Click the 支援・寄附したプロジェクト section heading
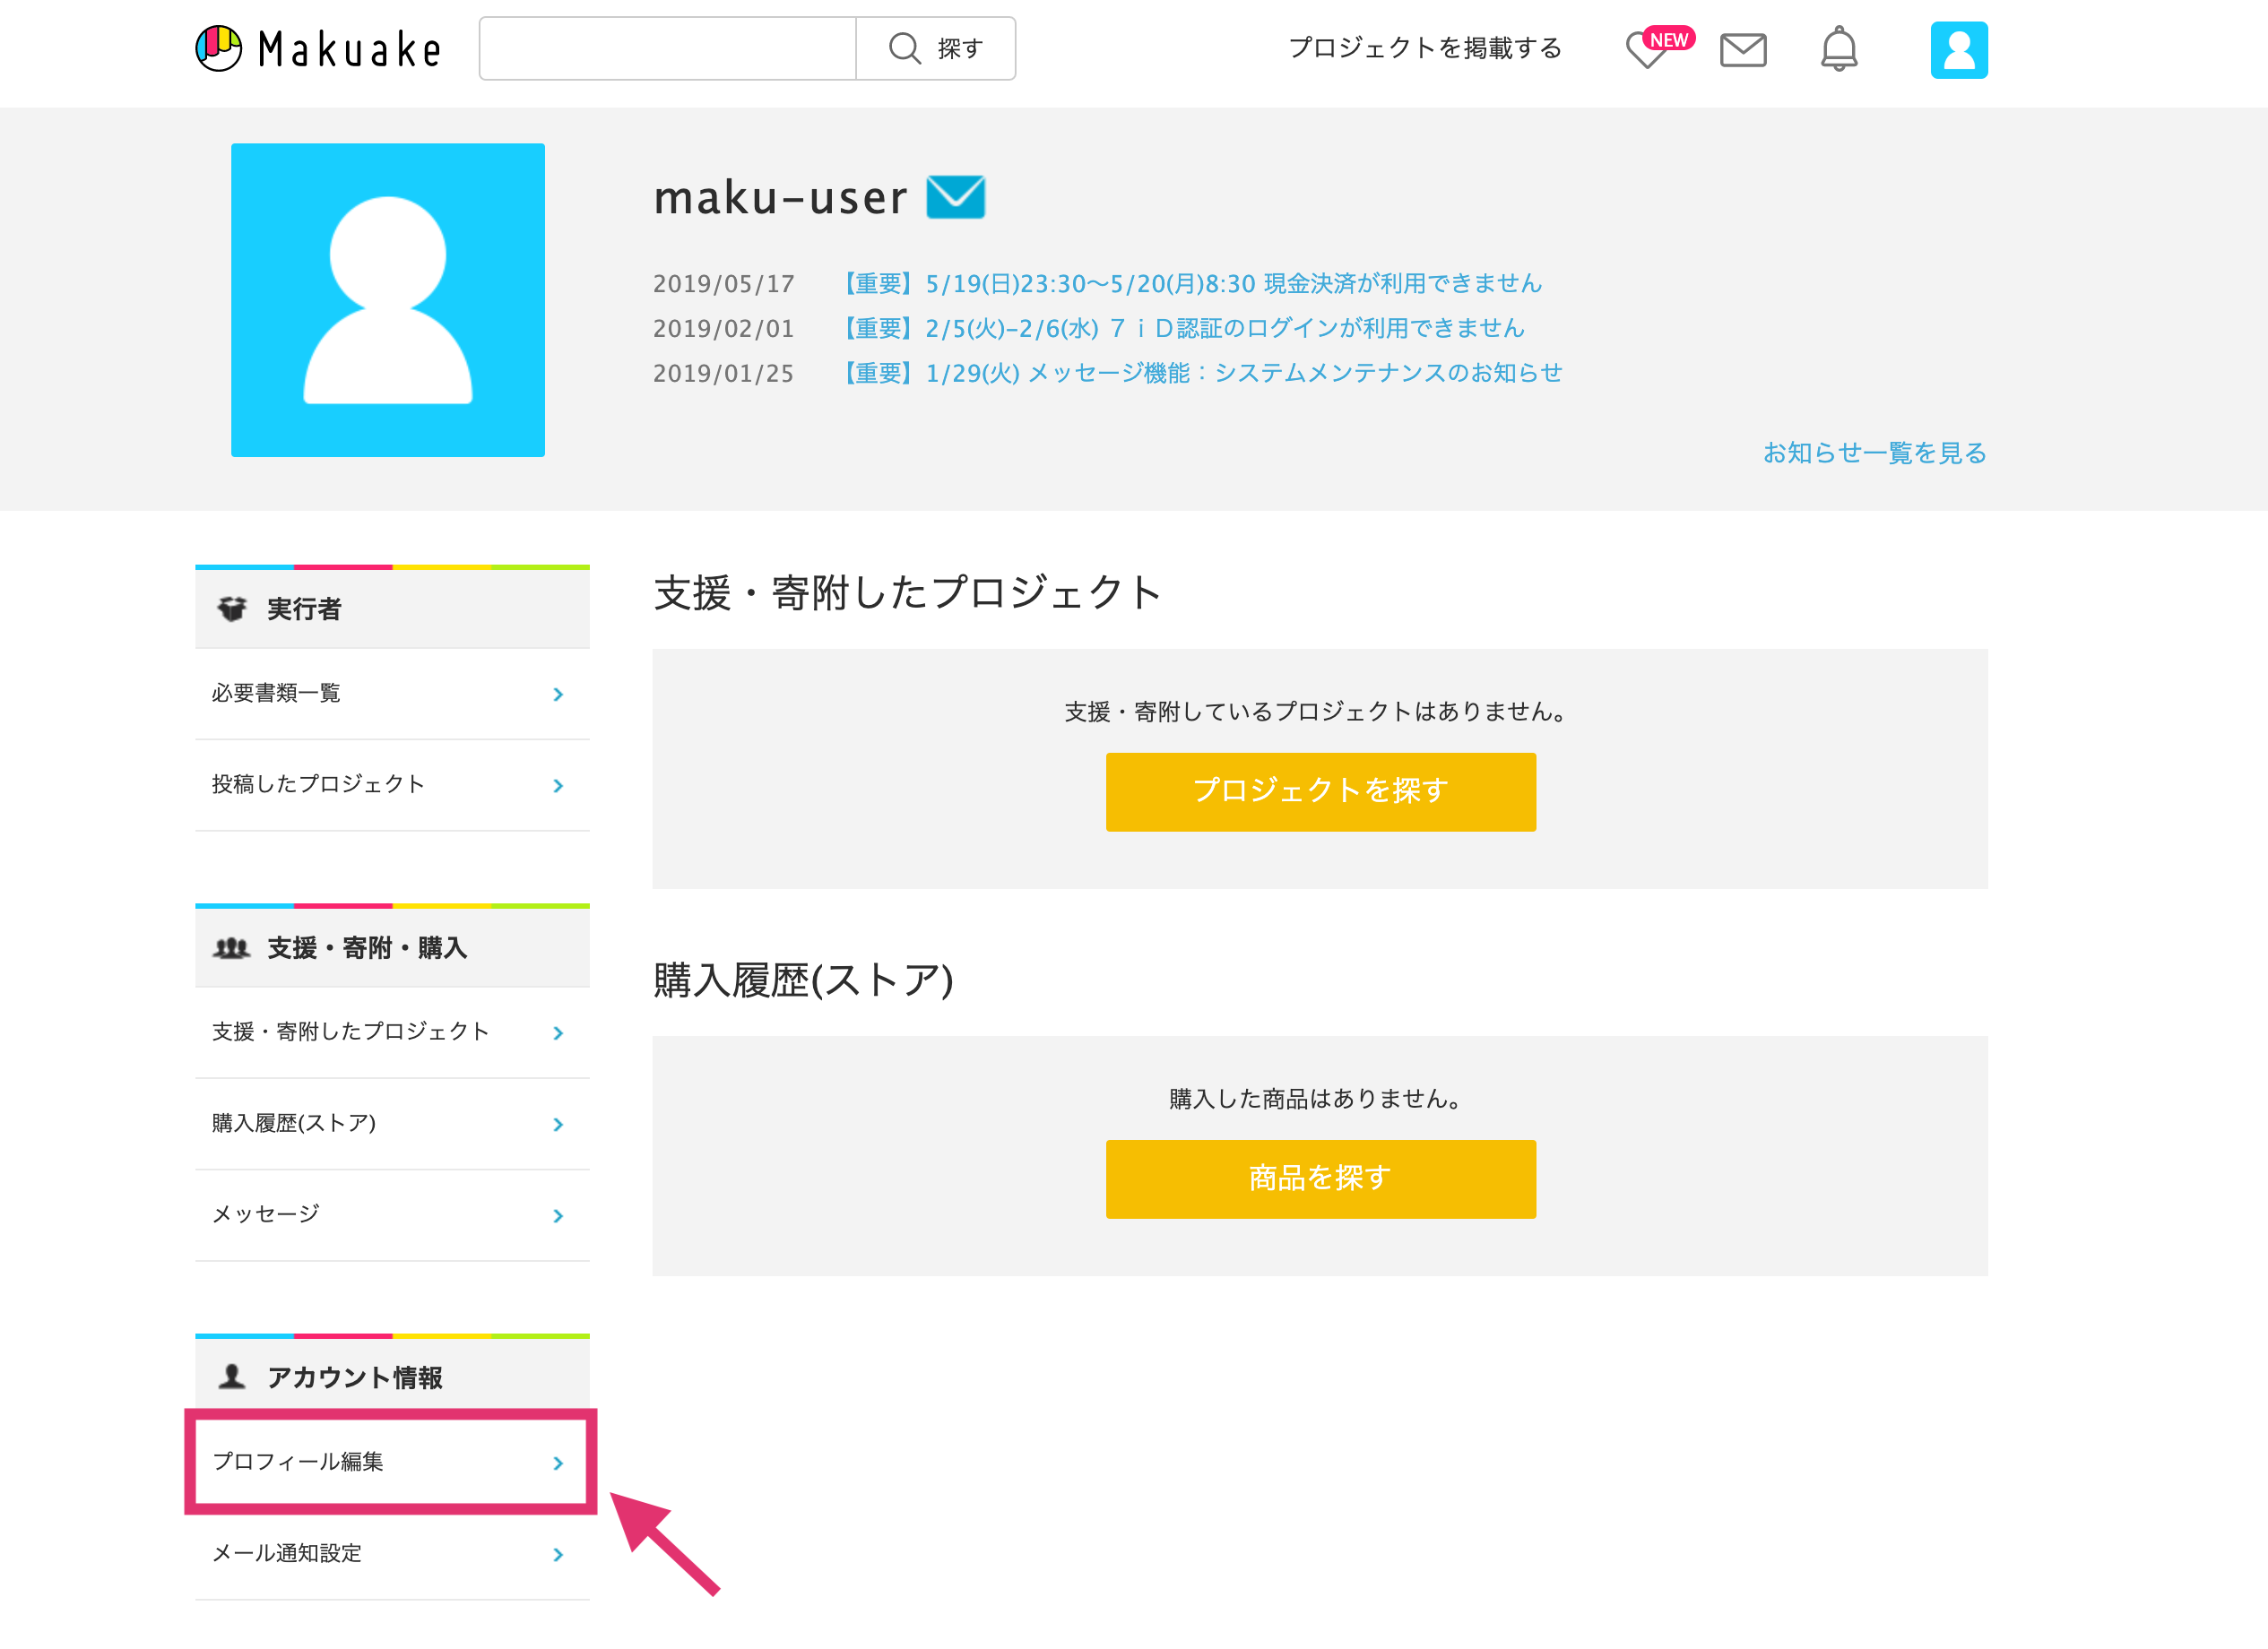The width and height of the screenshot is (2268, 1649). 908,593
